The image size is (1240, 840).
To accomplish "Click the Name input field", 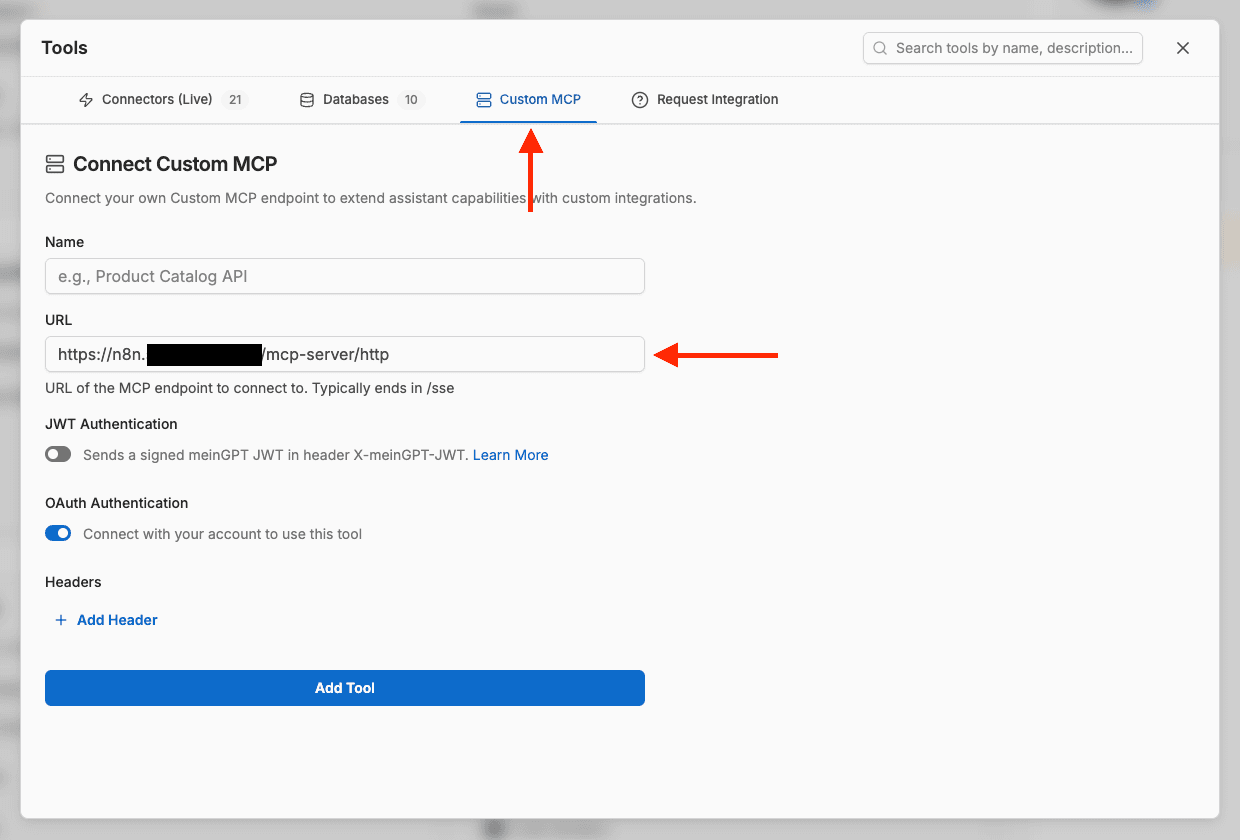I will tap(344, 276).
